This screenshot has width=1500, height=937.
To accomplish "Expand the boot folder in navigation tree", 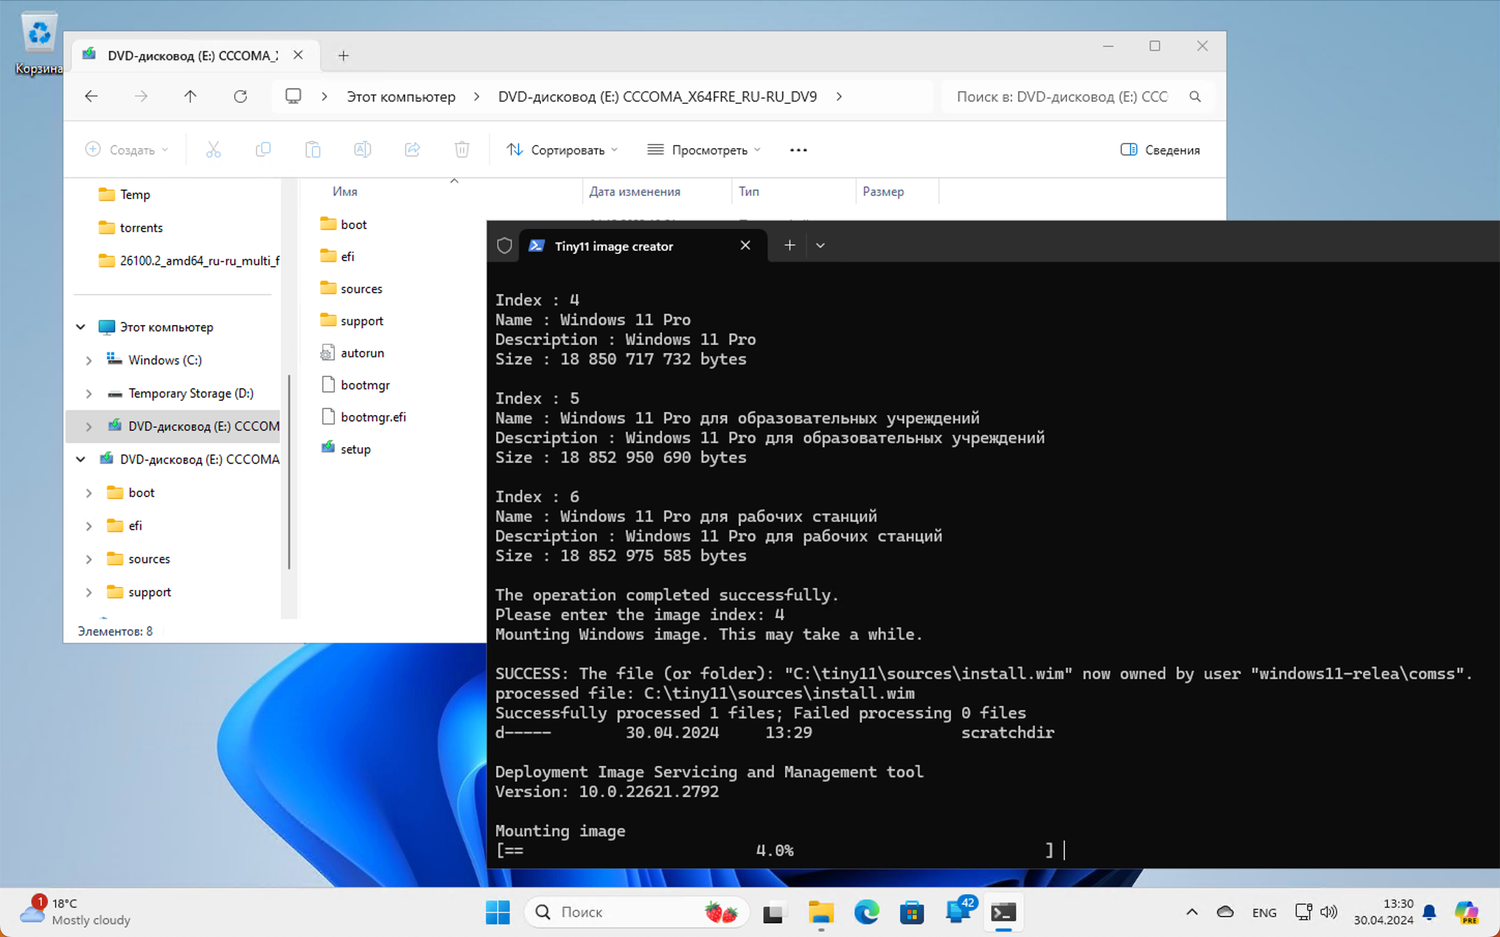I will click(89, 493).
